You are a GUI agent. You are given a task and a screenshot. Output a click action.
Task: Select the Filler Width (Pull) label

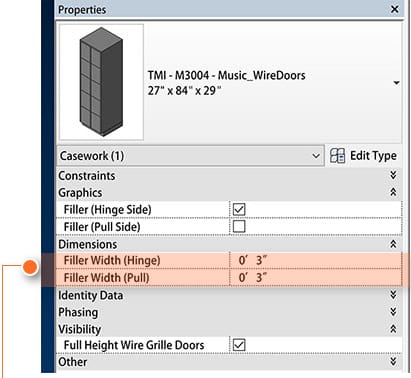pyautogui.click(x=106, y=278)
